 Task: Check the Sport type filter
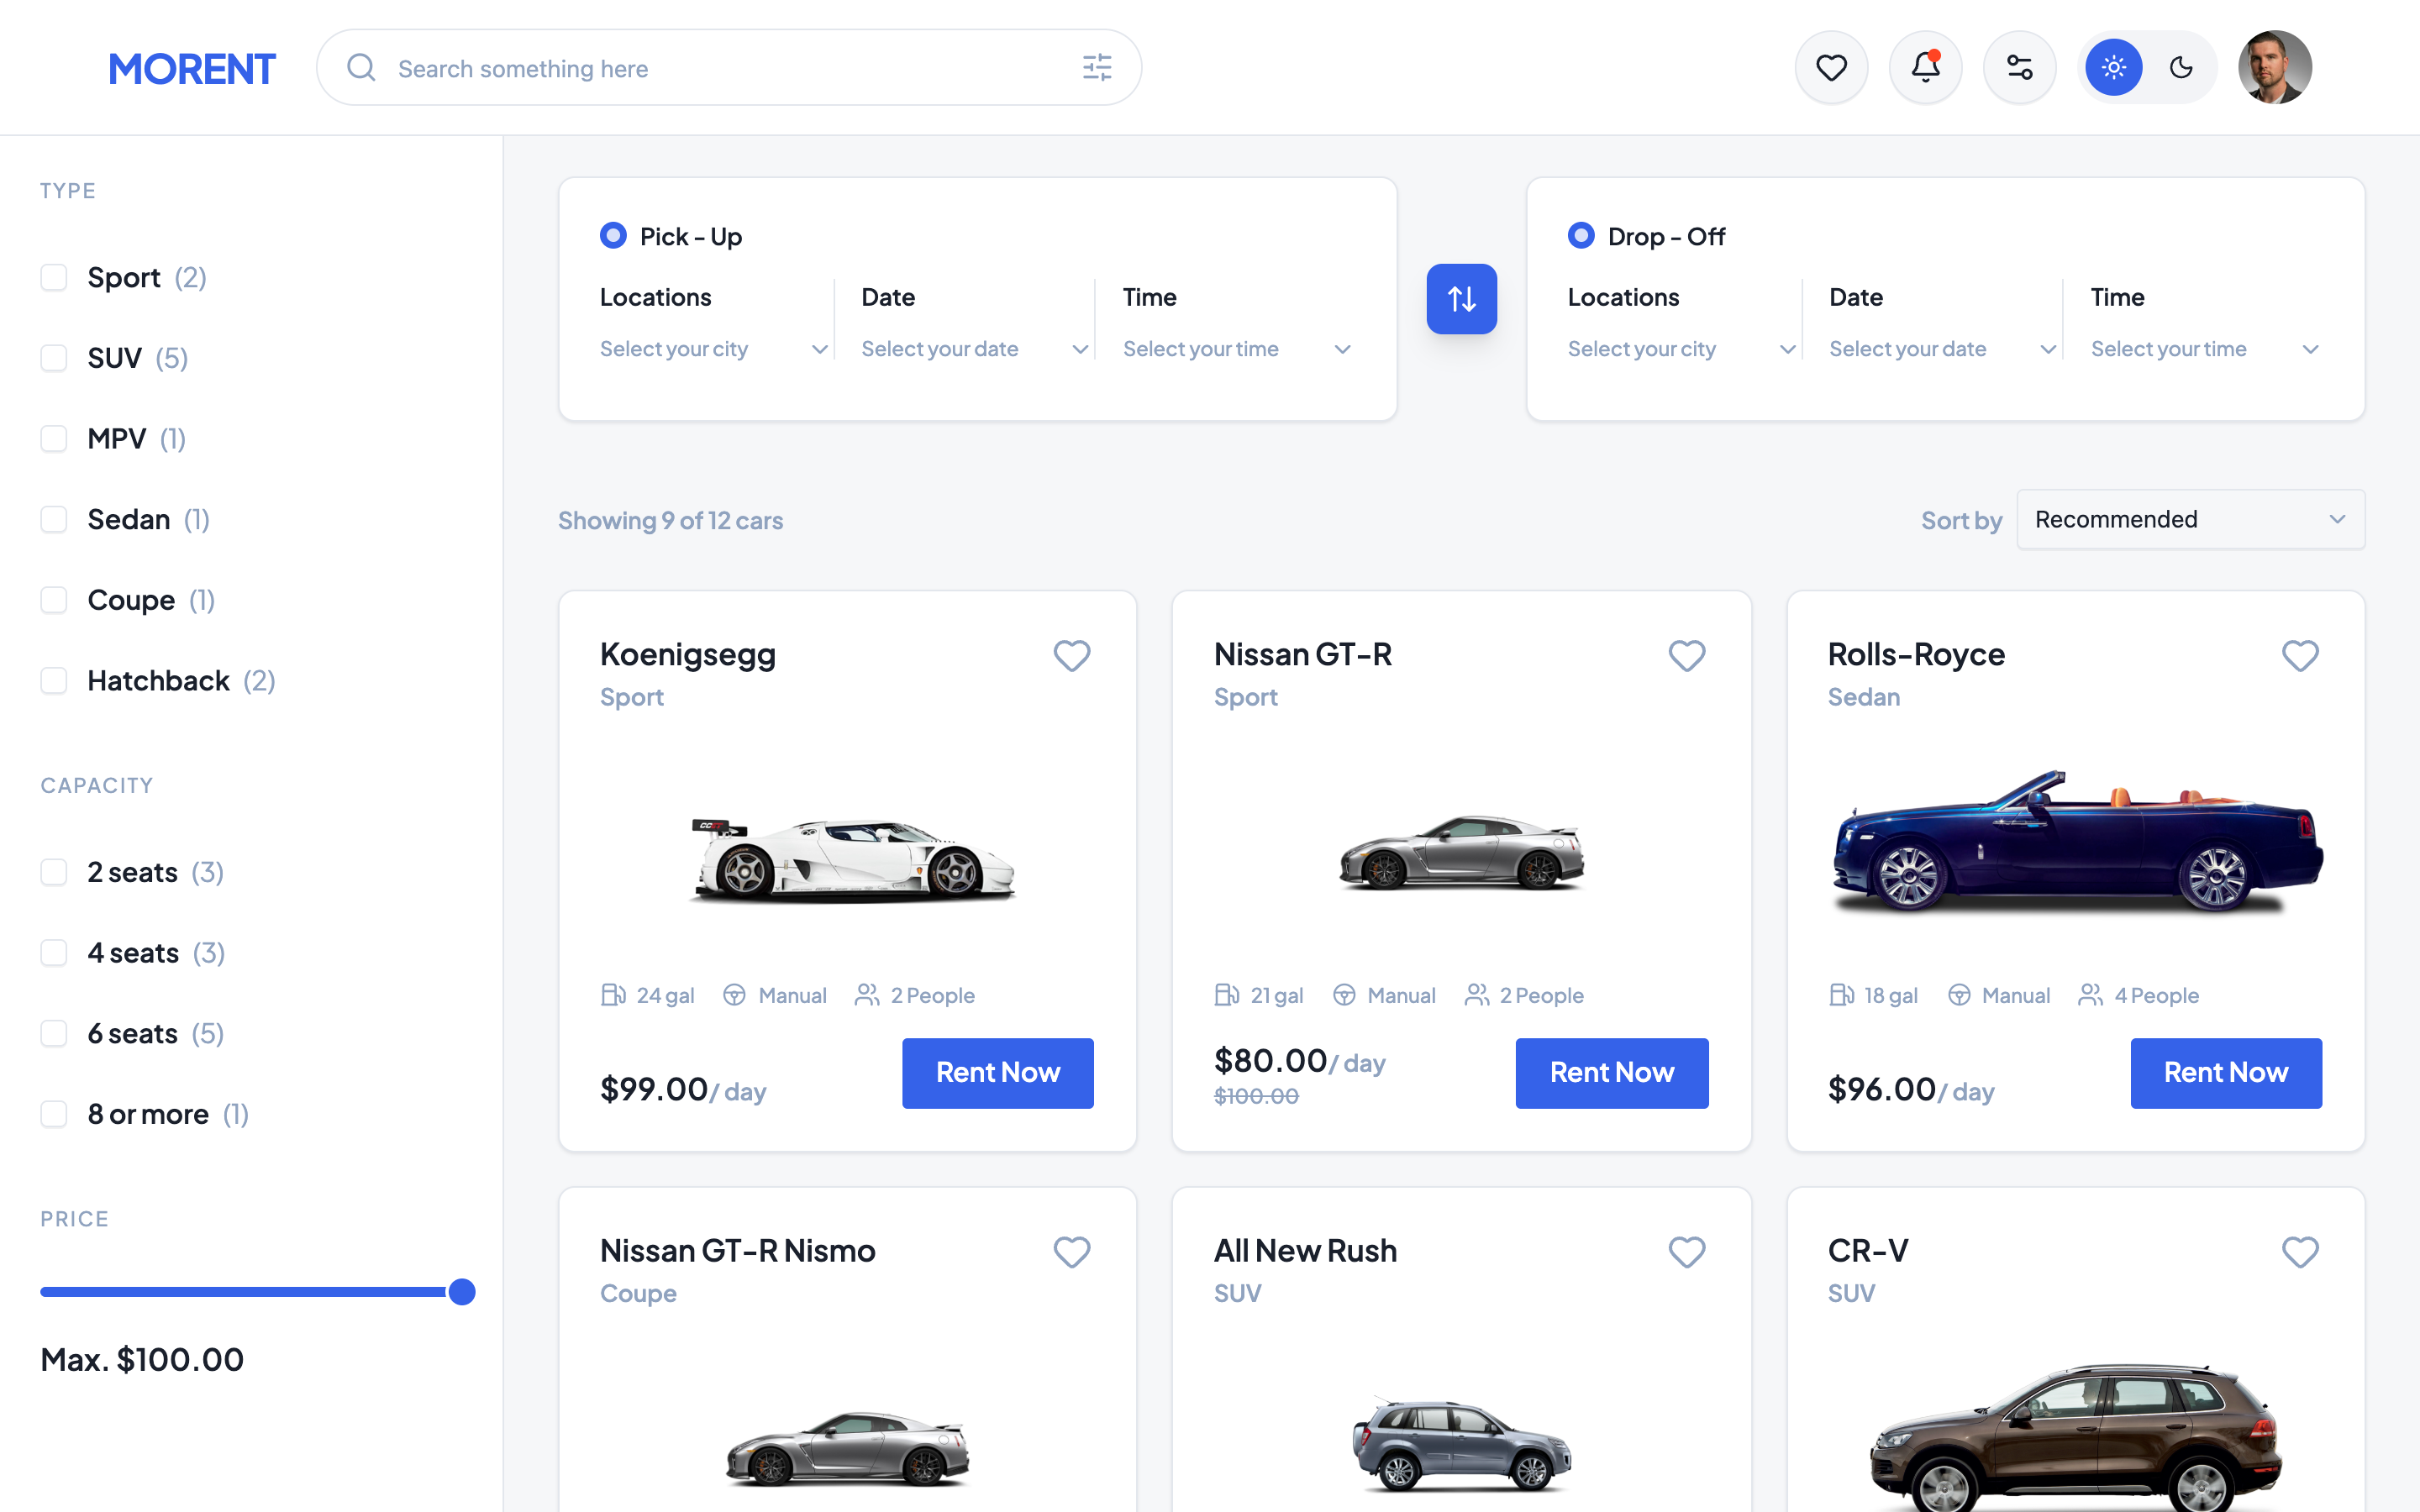54,277
